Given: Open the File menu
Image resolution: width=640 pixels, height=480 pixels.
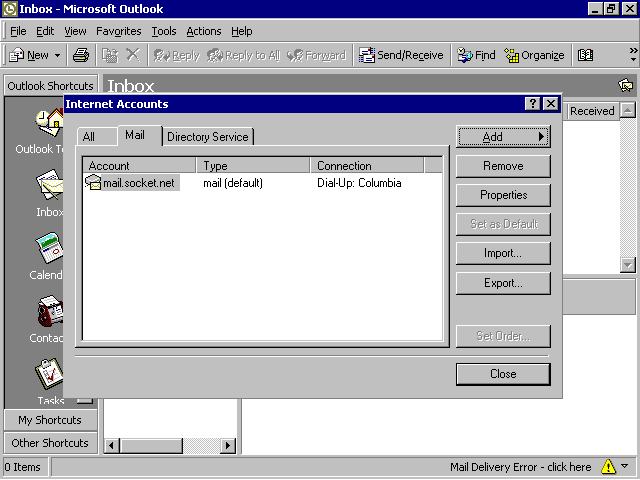Looking at the screenshot, I should point(18,31).
